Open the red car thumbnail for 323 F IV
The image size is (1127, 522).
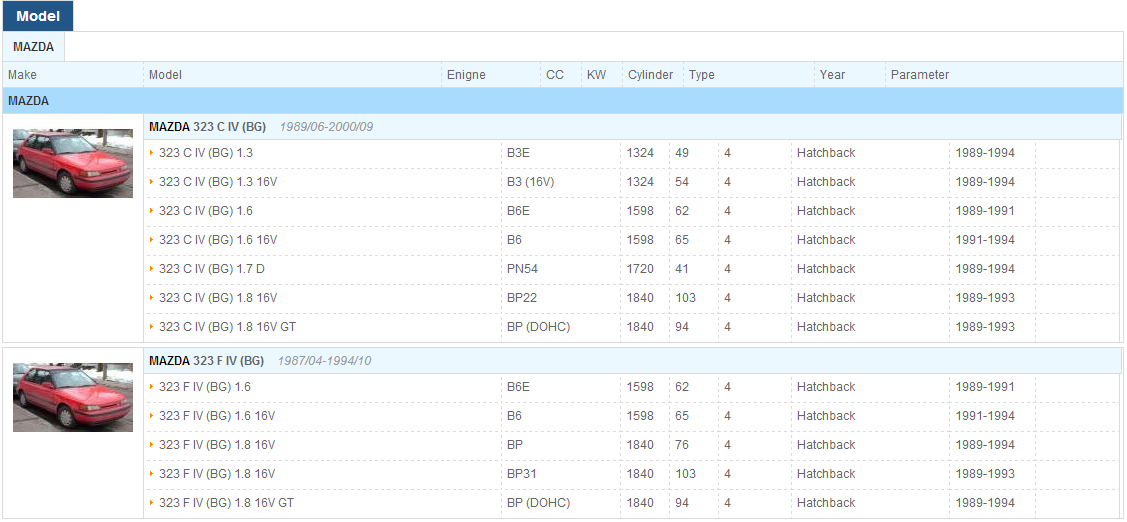pos(73,398)
